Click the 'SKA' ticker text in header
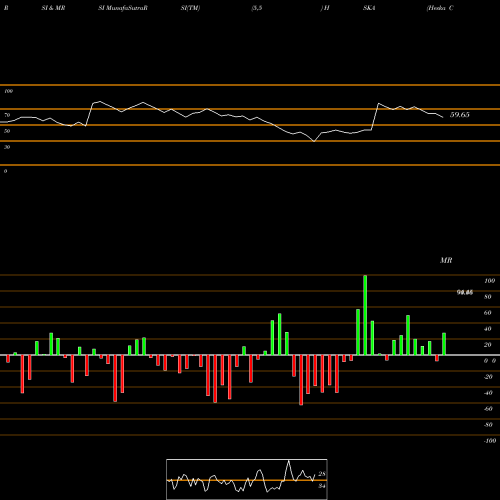Image resolution: width=500 pixels, height=500 pixels. pos(369,8)
